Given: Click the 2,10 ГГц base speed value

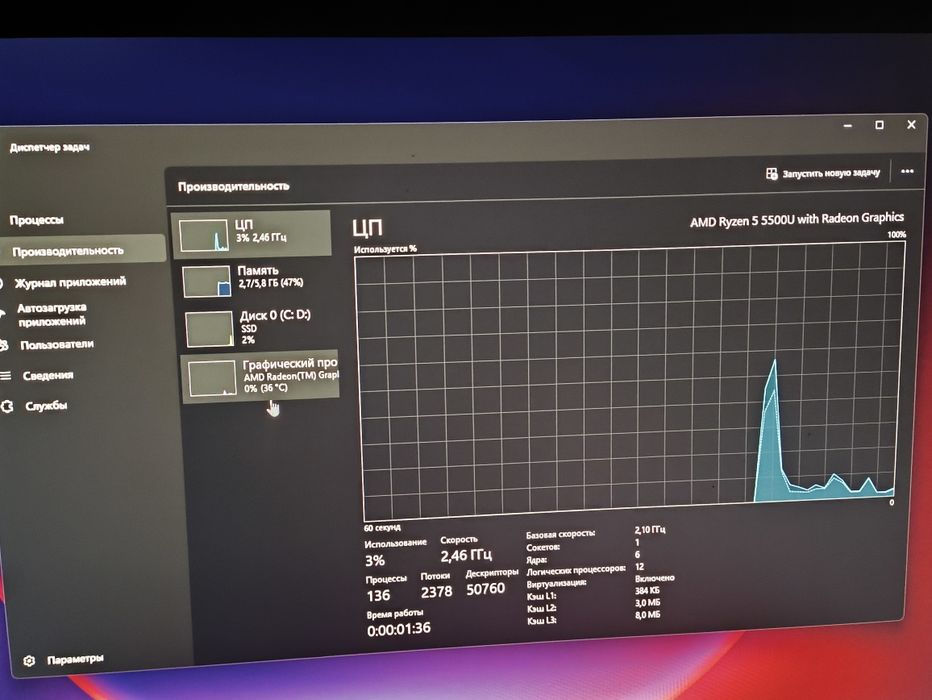Looking at the screenshot, I should [x=650, y=529].
